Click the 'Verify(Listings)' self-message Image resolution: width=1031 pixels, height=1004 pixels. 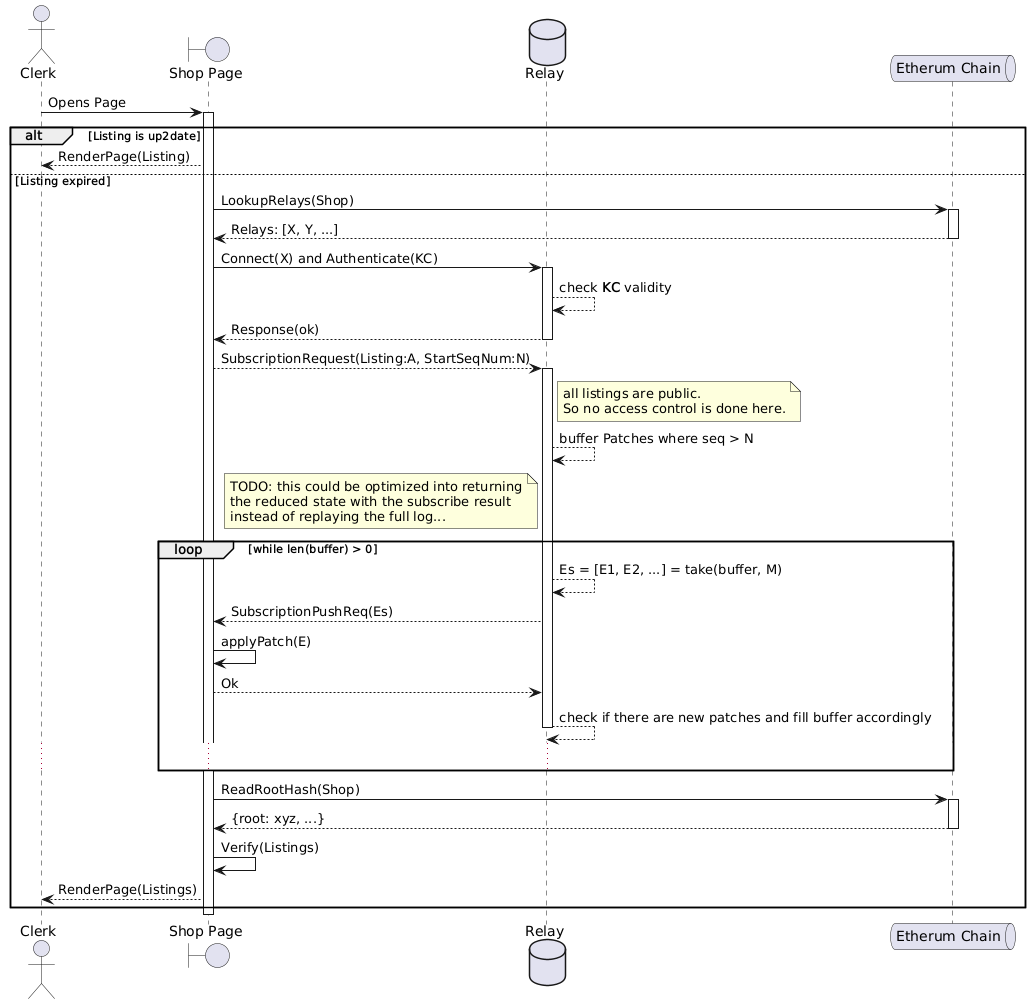click(270, 848)
